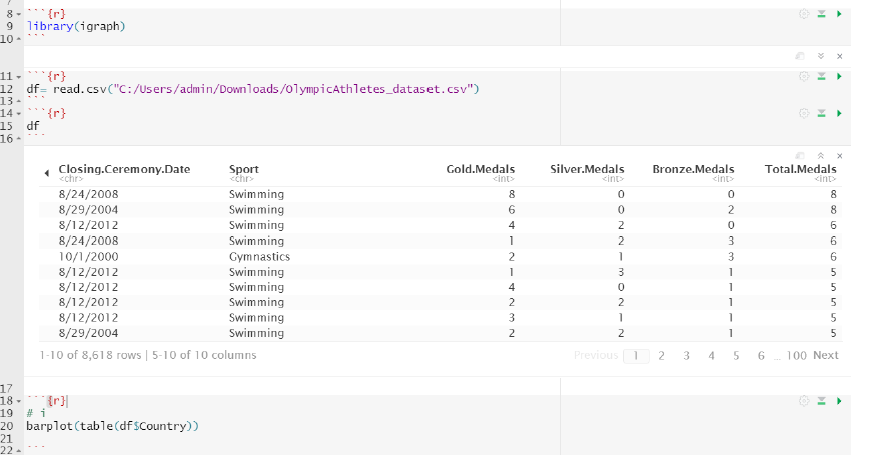
Task: Open chunk options for library(igraph) chunk
Action: tap(804, 14)
